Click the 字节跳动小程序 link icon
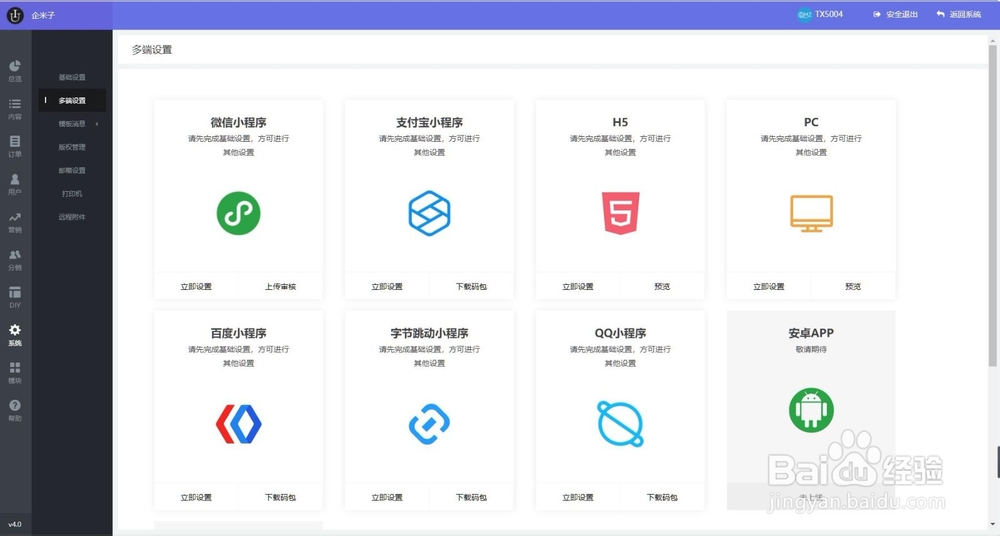The image size is (1000, 536). [x=429, y=424]
